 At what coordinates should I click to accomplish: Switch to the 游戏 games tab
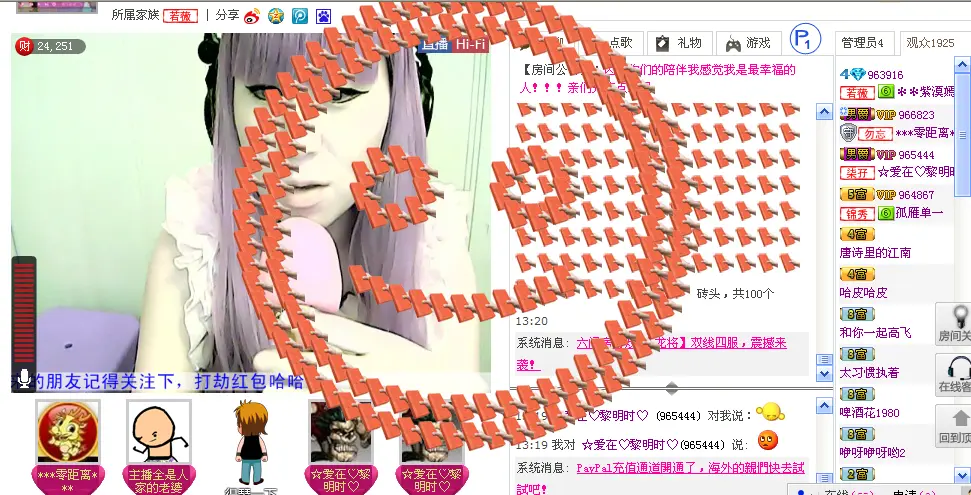[749, 43]
